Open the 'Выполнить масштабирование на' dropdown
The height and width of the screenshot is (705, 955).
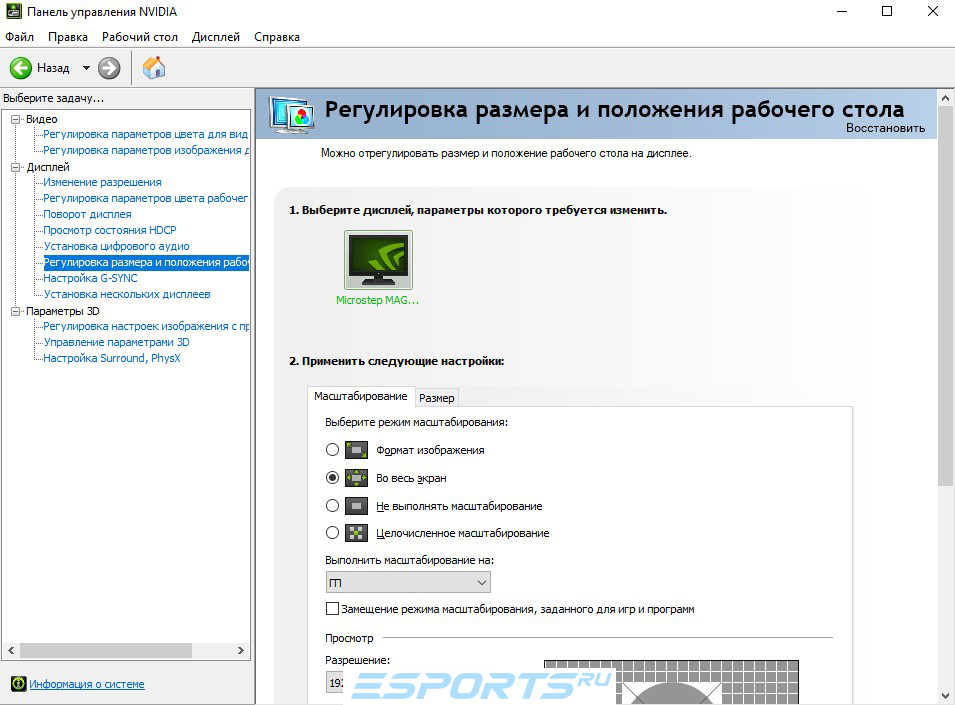coord(408,583)
